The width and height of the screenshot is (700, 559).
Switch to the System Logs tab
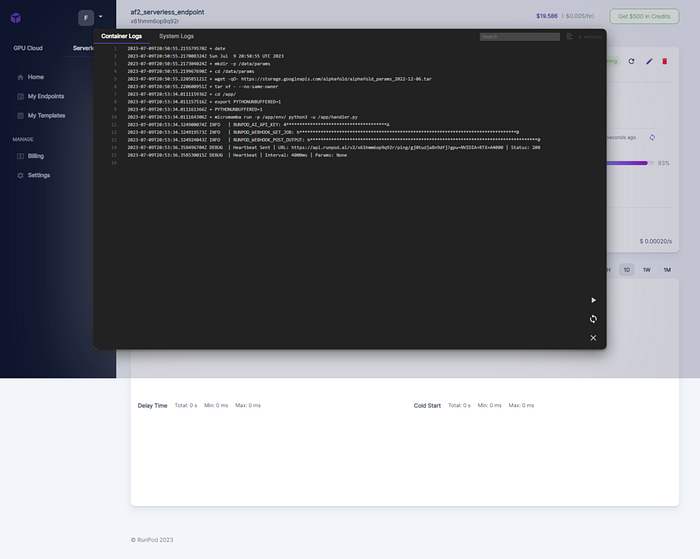tap(176, 36)
